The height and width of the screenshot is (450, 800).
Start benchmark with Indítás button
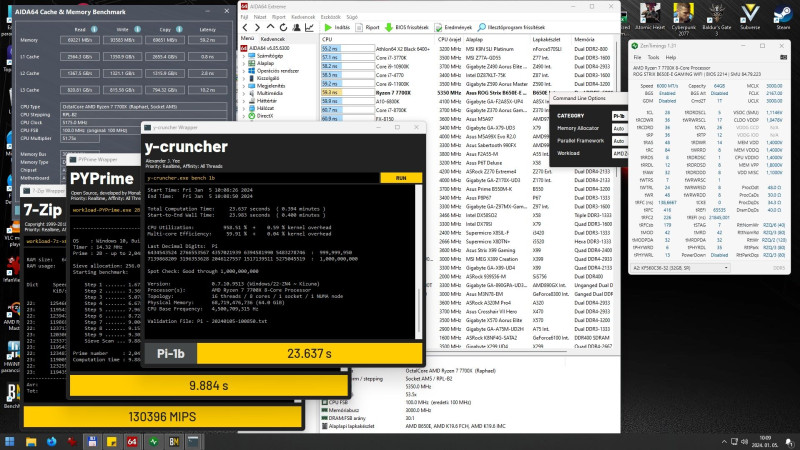tap(337, 28)
